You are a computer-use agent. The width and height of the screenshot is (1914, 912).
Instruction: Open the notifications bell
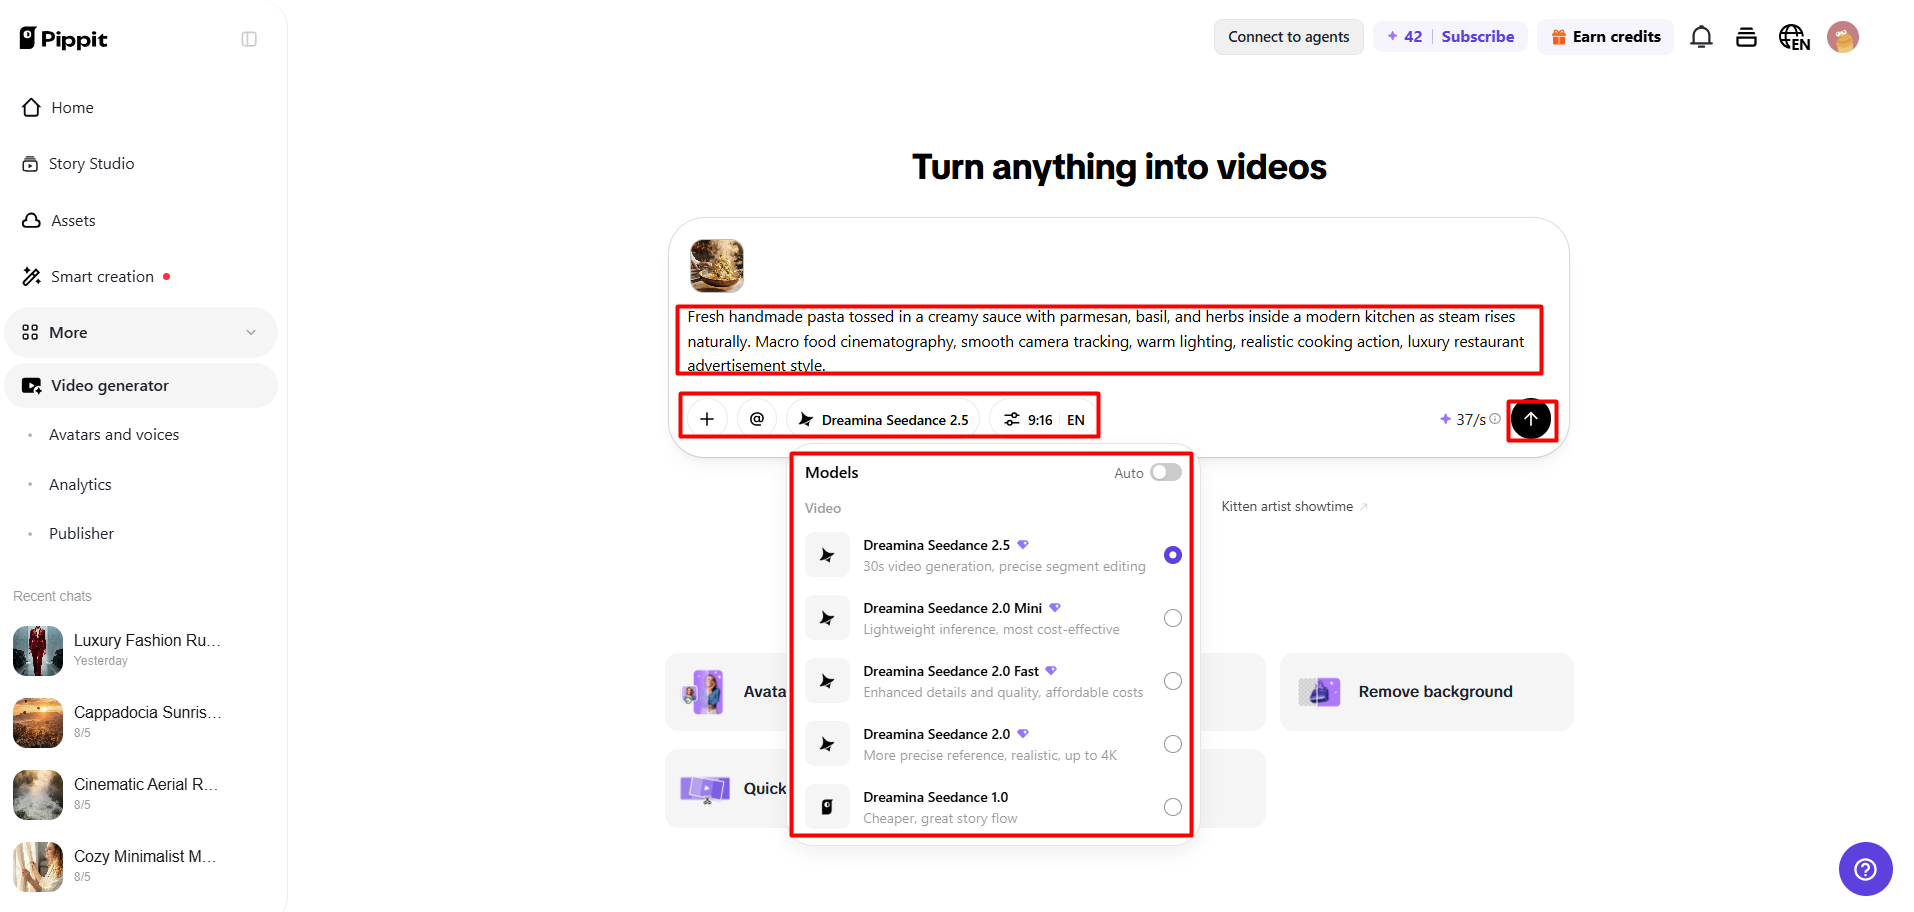pyautogui.click(x=1701, y=37)
